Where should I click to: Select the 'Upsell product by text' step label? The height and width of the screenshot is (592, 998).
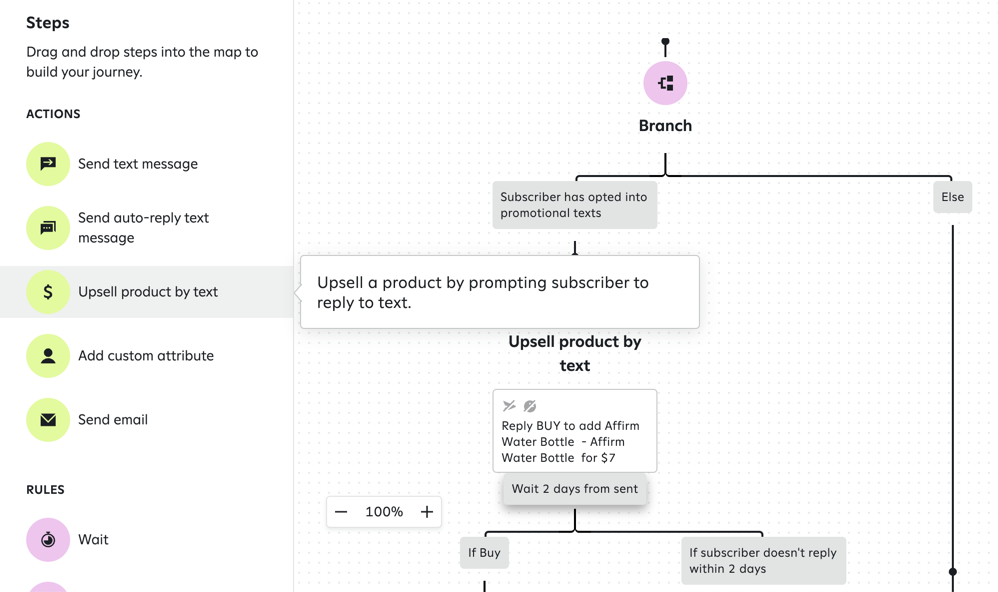coord(148,292)
